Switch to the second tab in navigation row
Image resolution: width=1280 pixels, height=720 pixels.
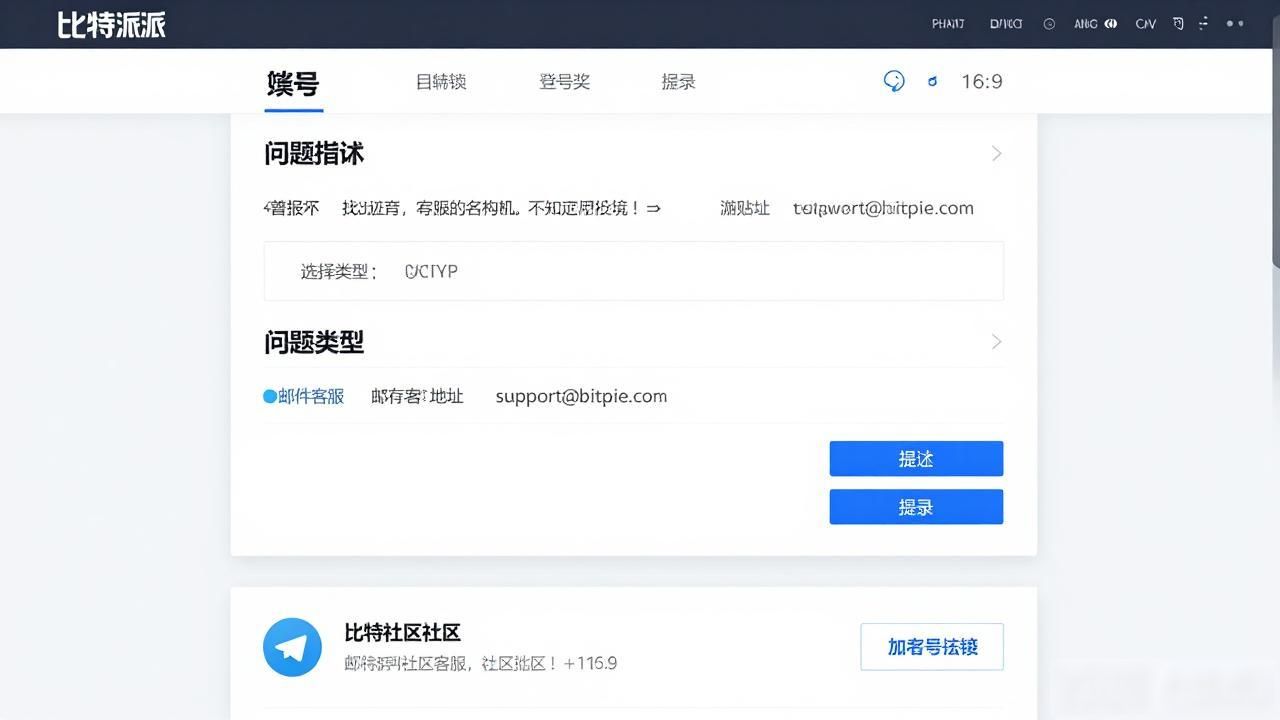[x=441, y=82]
